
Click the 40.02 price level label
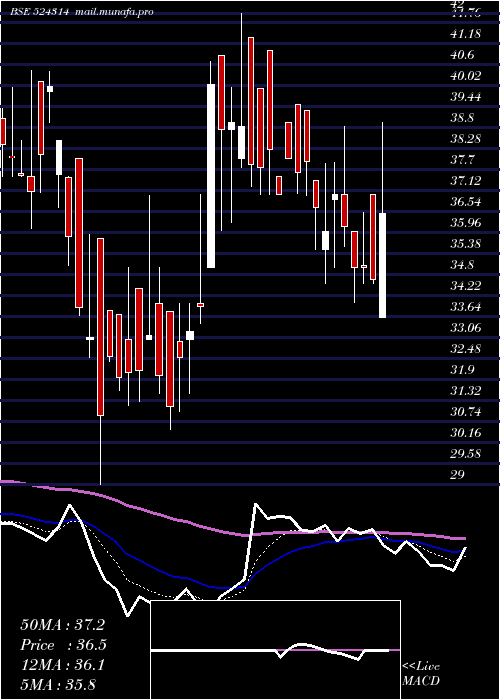click(466, 75)
